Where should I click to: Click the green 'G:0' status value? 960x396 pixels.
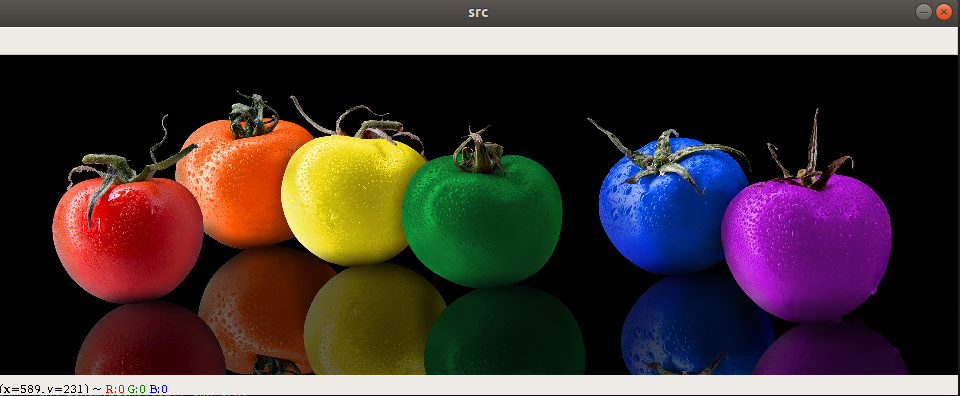point(137,389)
